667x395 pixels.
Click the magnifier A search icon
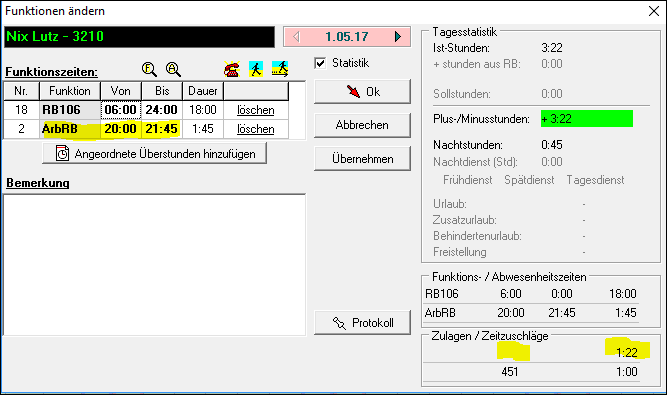point(173,69)
